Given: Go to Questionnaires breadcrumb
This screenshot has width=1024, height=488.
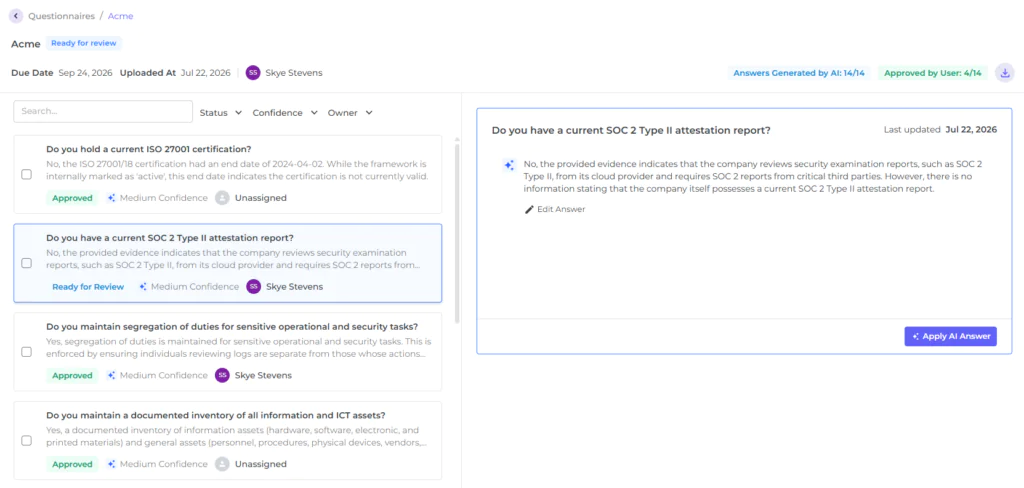Looking at the screenshot, I should 61,16.
